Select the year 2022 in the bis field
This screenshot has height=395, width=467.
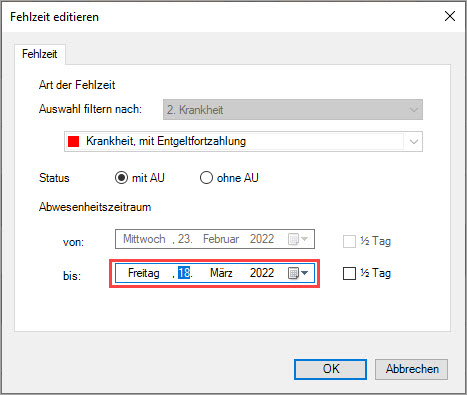(262, 273)
